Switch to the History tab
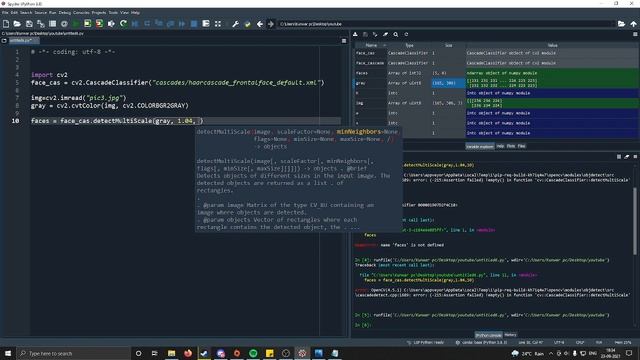 pos(510,335)
